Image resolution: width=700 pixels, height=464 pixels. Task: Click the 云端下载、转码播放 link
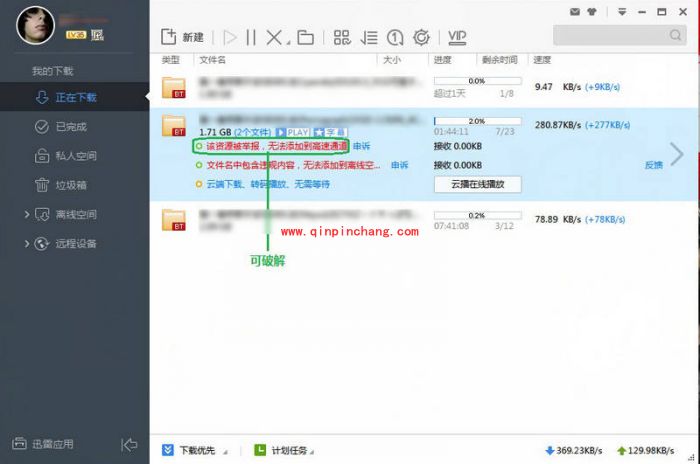(x=268, y=184)
